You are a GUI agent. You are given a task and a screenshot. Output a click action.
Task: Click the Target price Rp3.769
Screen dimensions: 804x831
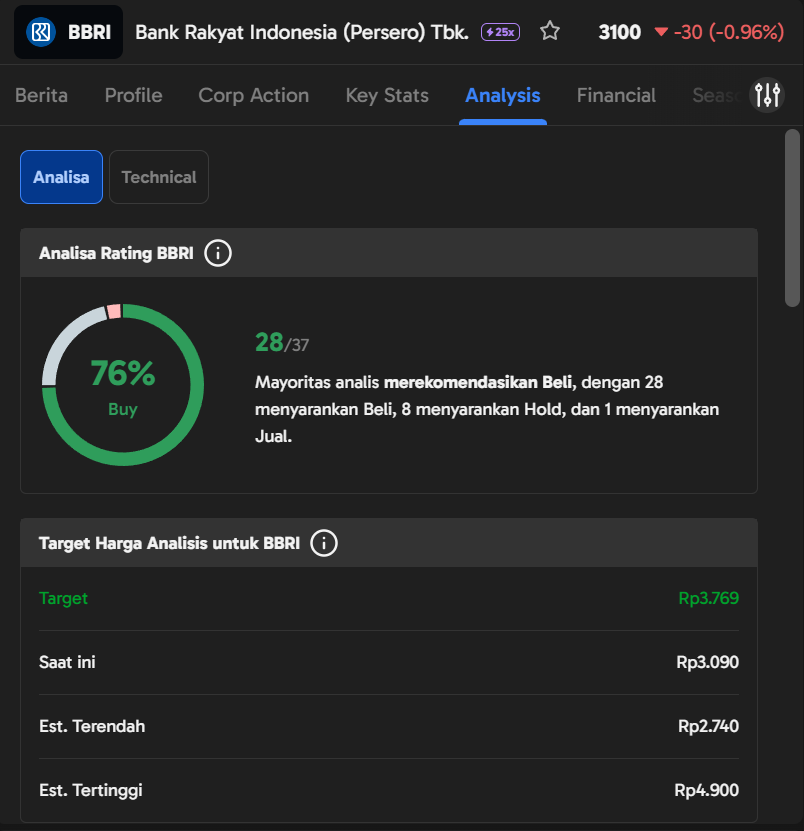click(x=709, y=598)
